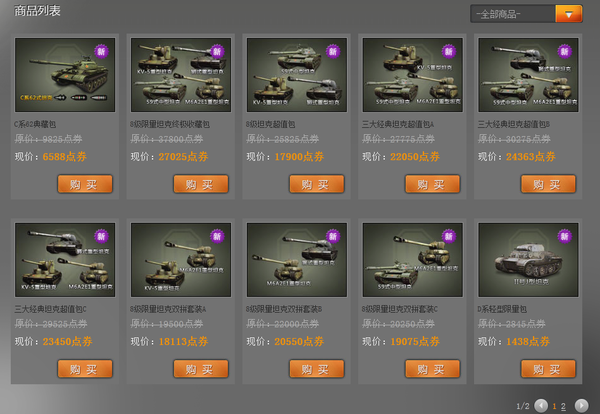This screenshot has width=600, height=414.
Task: Click the 新 badge on the 18113点券 bundle
Action: point(217,236)
